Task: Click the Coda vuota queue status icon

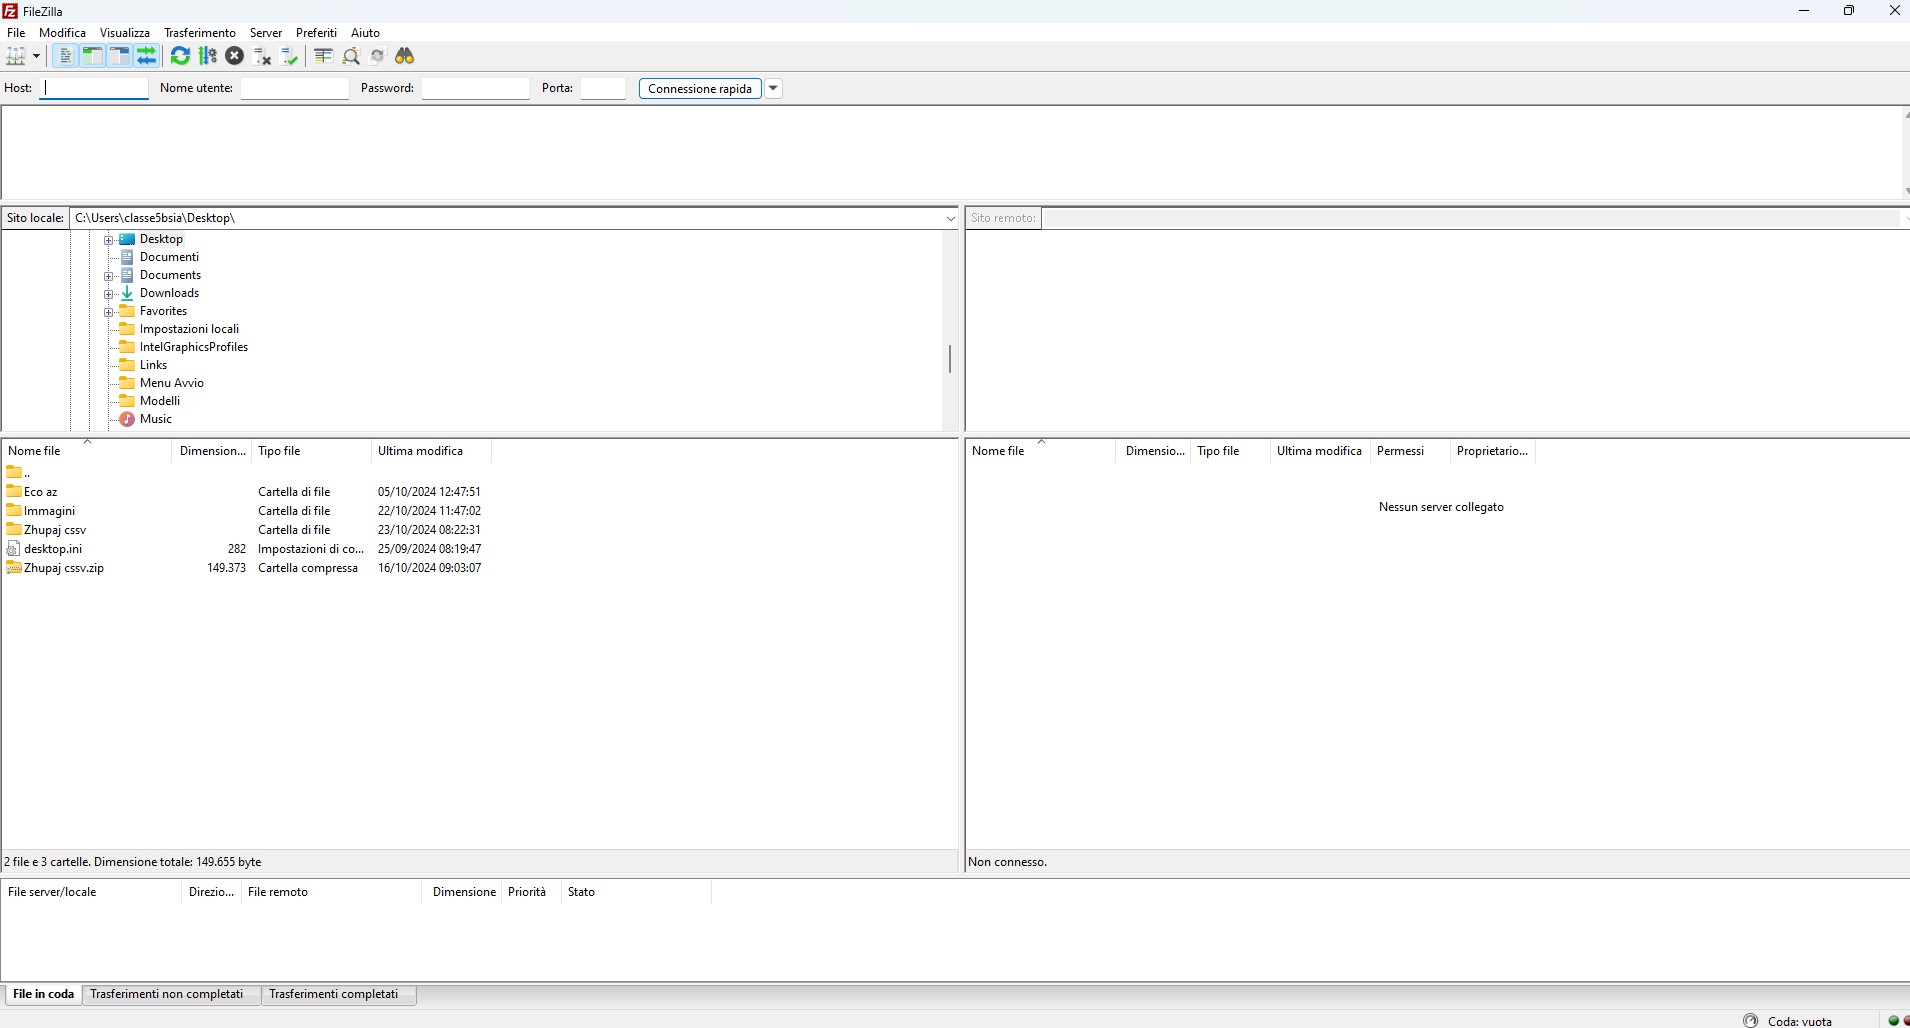Action: coord(1750,1020)
